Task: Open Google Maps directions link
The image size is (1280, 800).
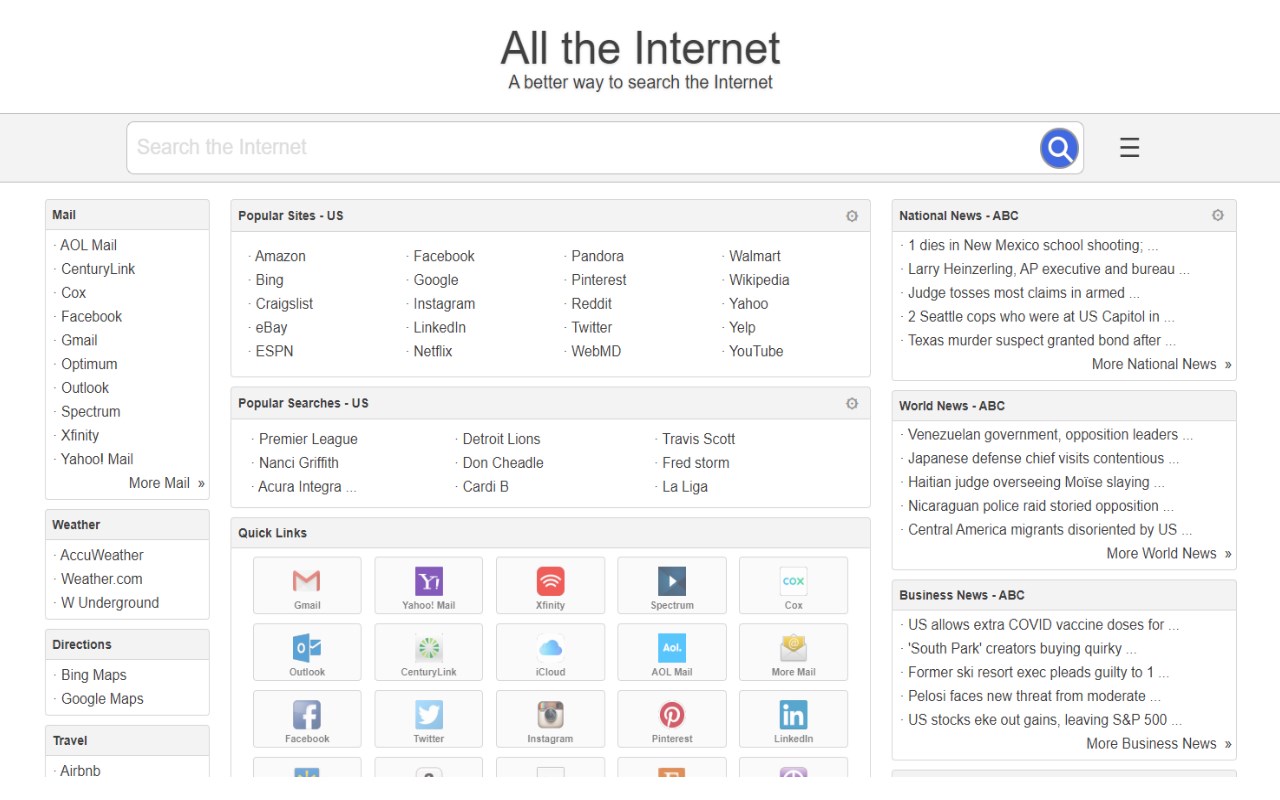Action: pos(102,699)
